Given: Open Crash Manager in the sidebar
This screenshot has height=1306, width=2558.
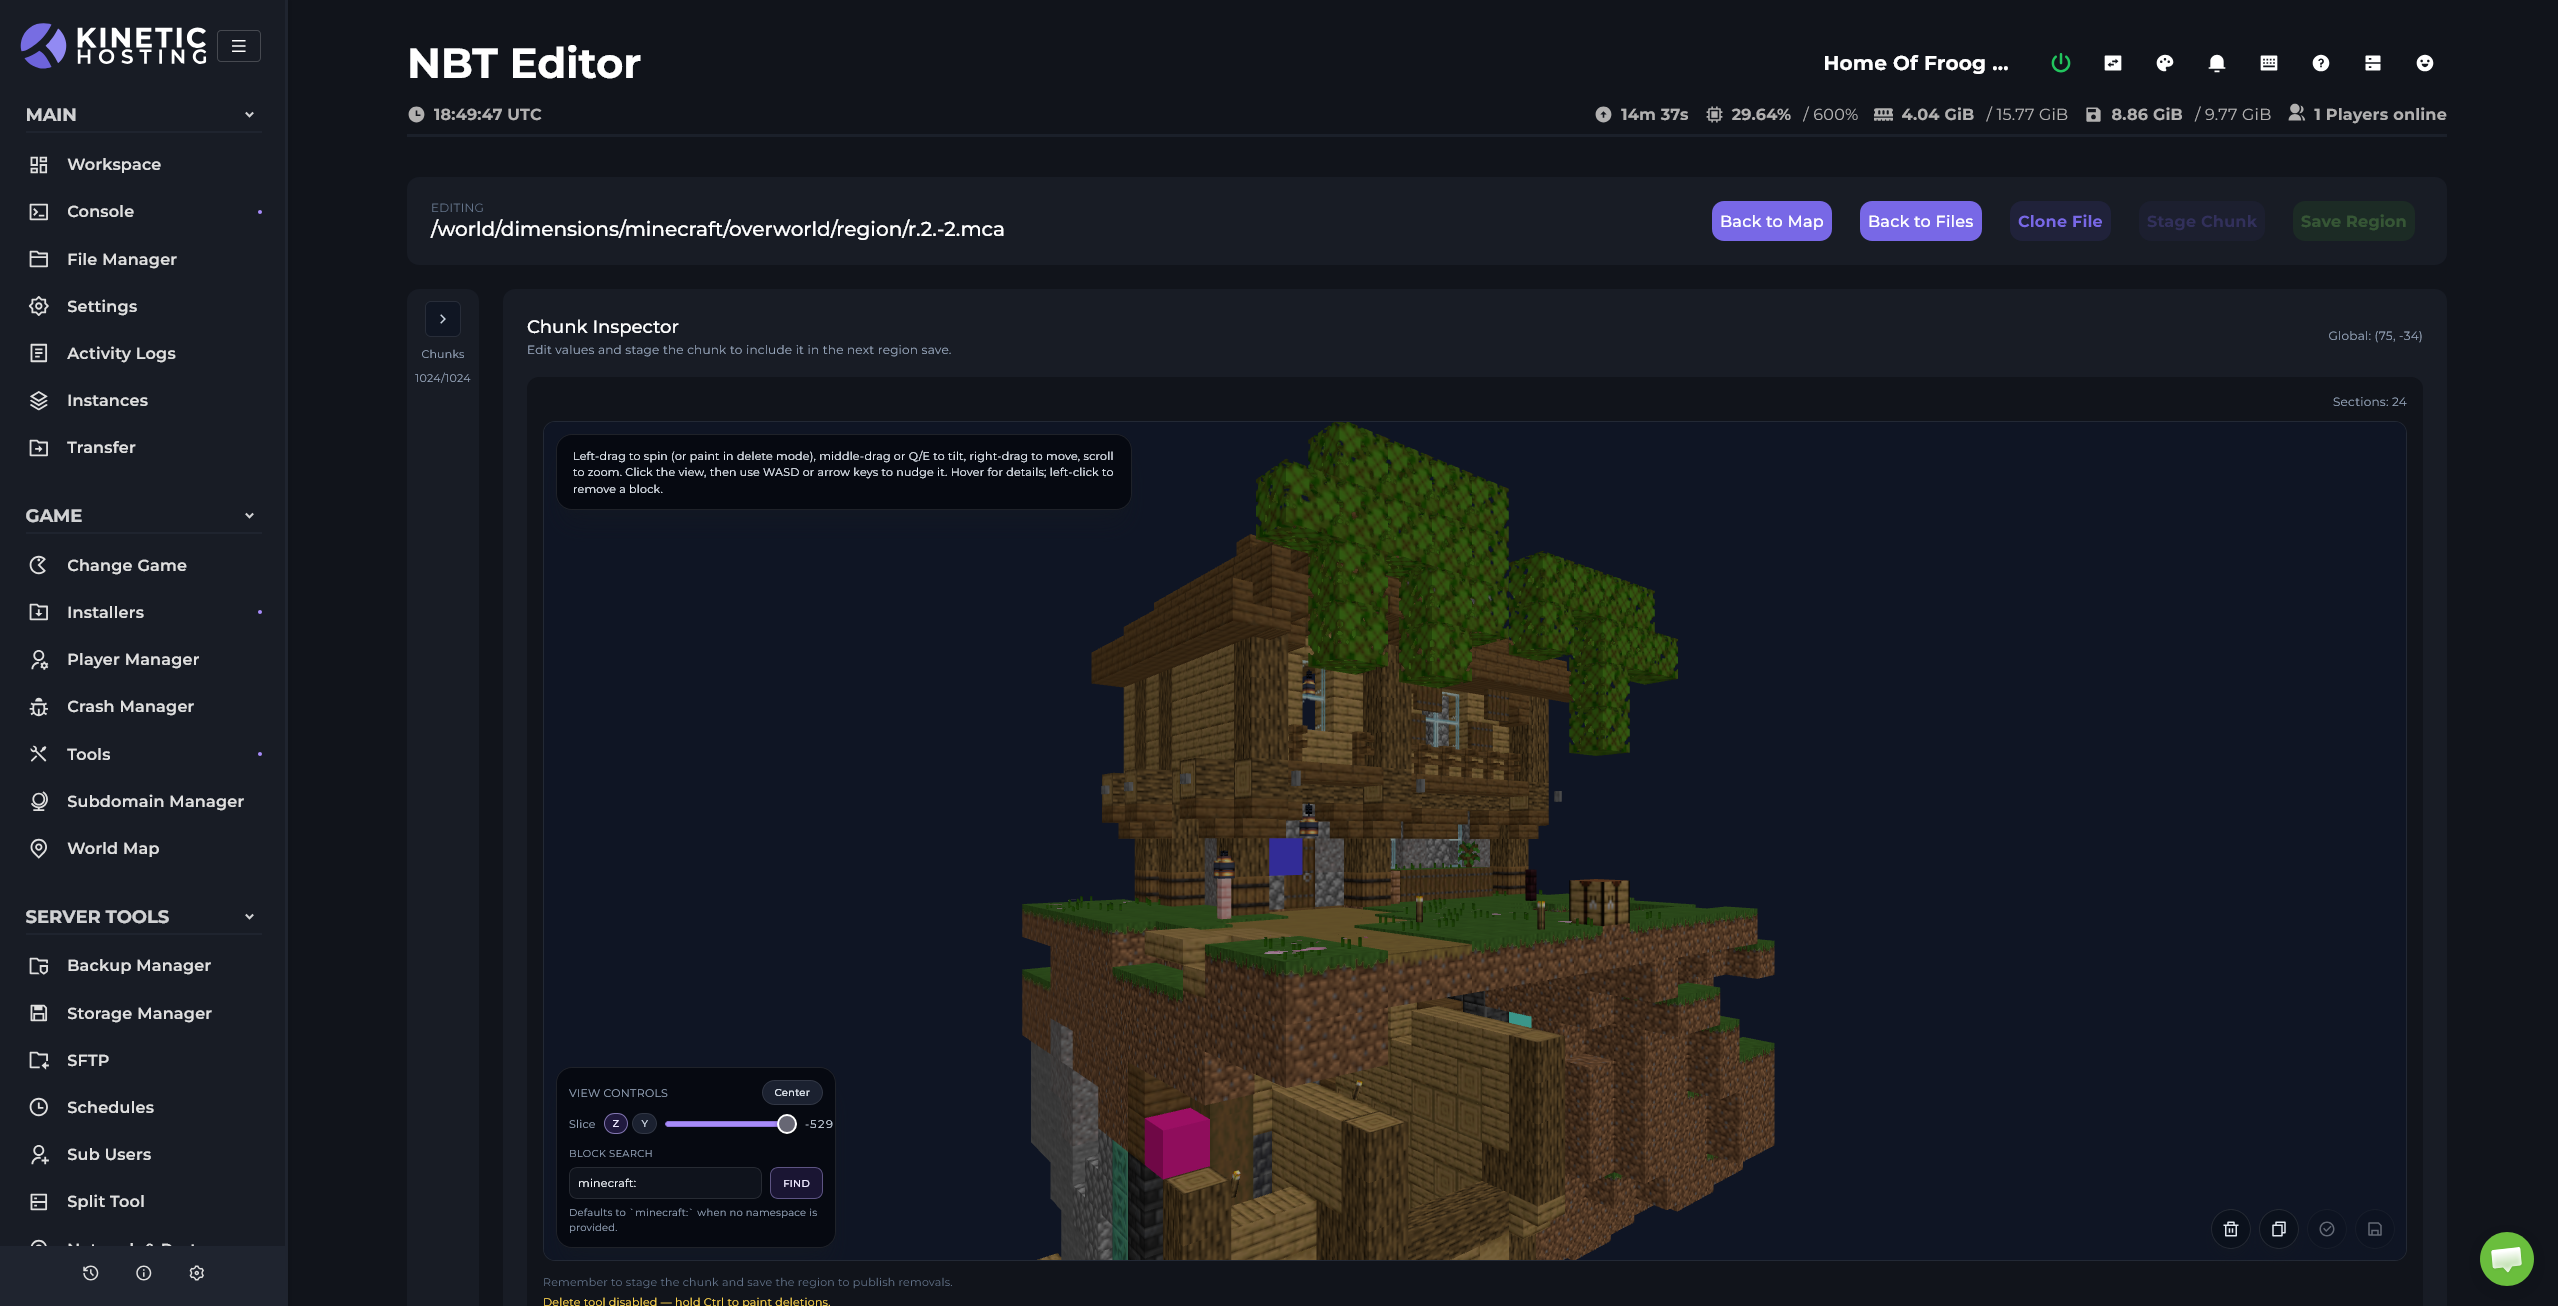Looking at the screenshot, I should pyautogui.click(x=142, y=706).
